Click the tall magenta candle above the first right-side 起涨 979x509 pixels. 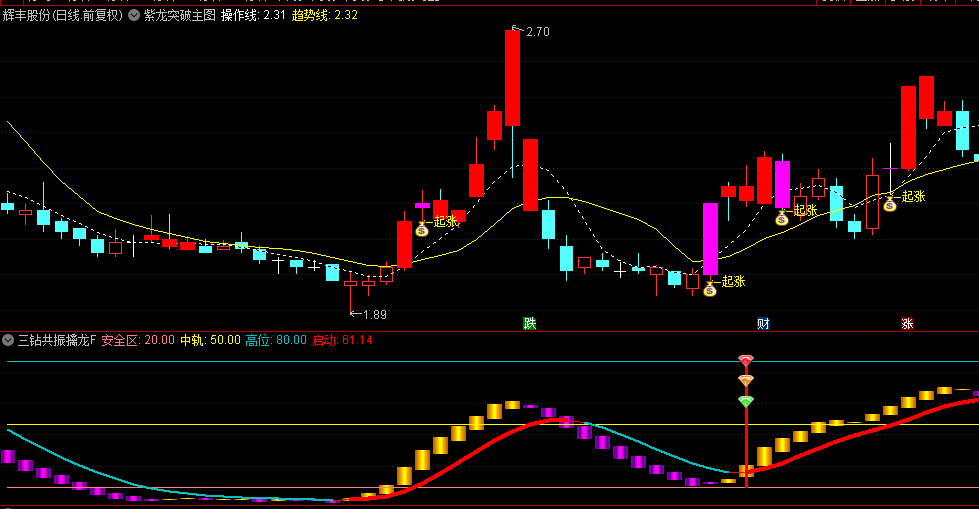[x=711, y=239]
